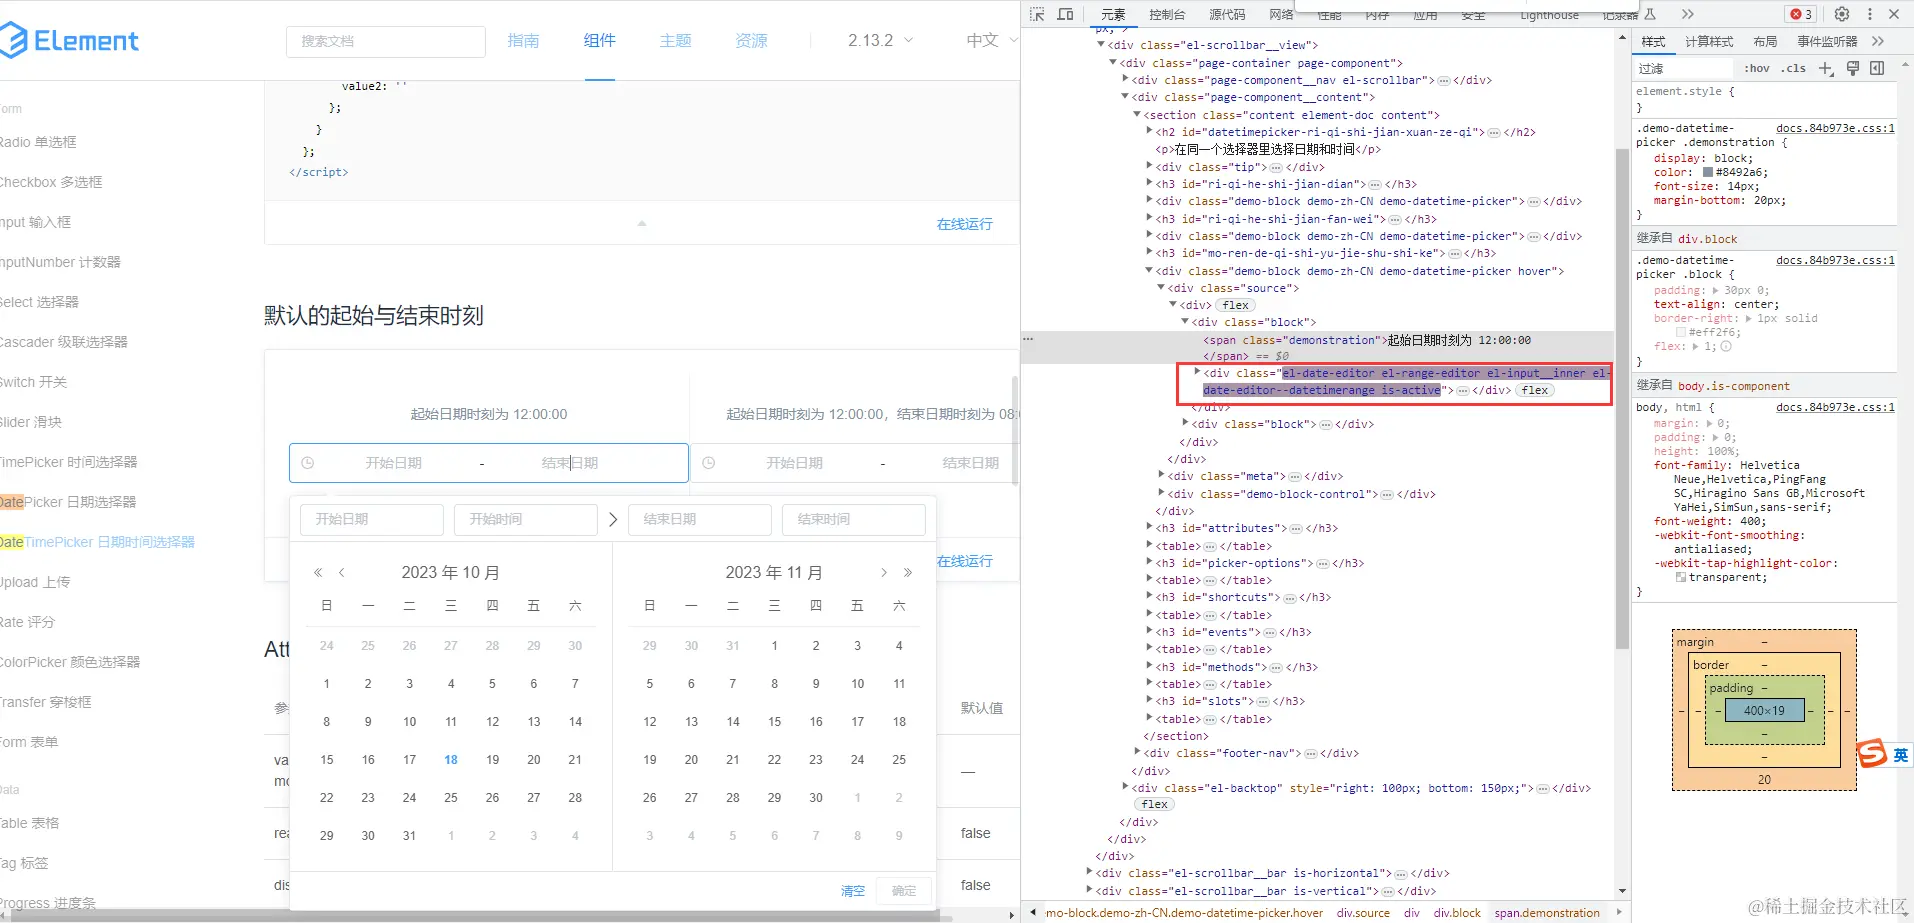Expand the div class meta node
Image resolution: width=1914 pixels, height=923 pixels.
coord(1161,476)
